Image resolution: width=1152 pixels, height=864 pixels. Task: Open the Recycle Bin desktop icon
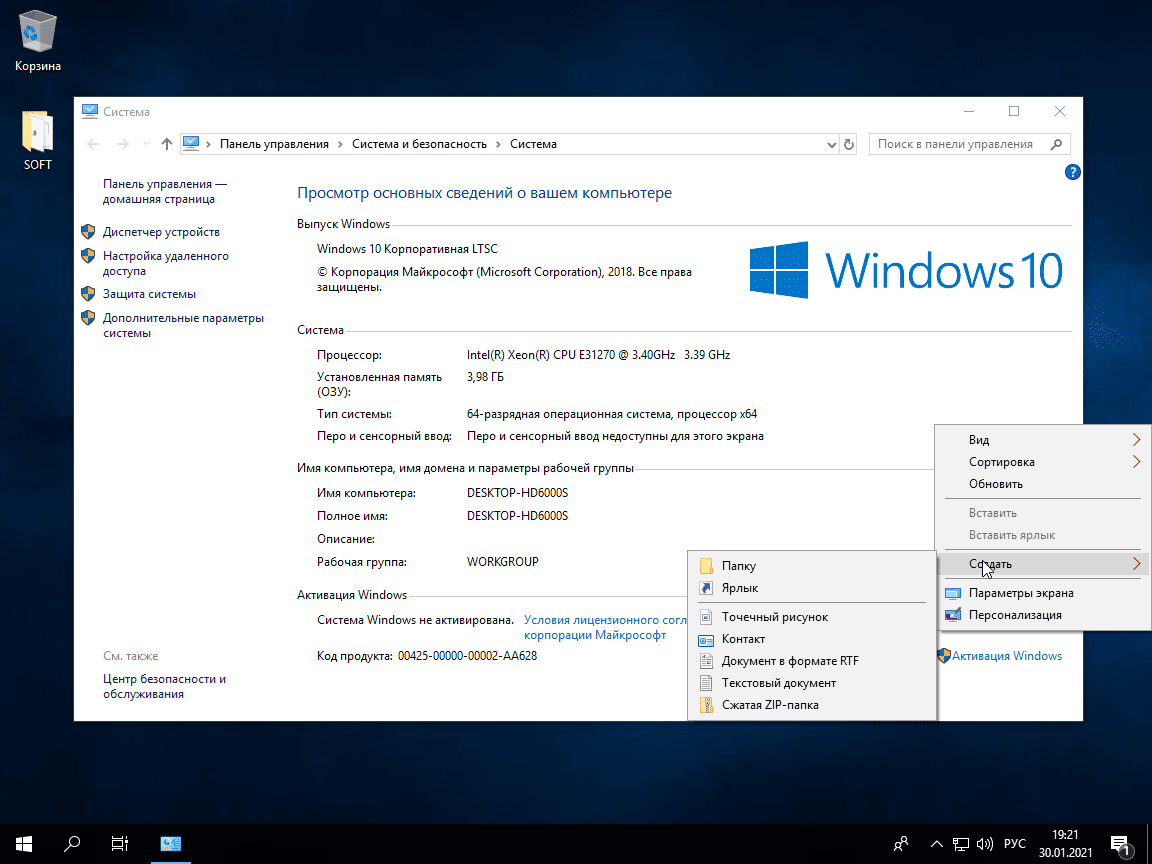click(x=37, y=40)
